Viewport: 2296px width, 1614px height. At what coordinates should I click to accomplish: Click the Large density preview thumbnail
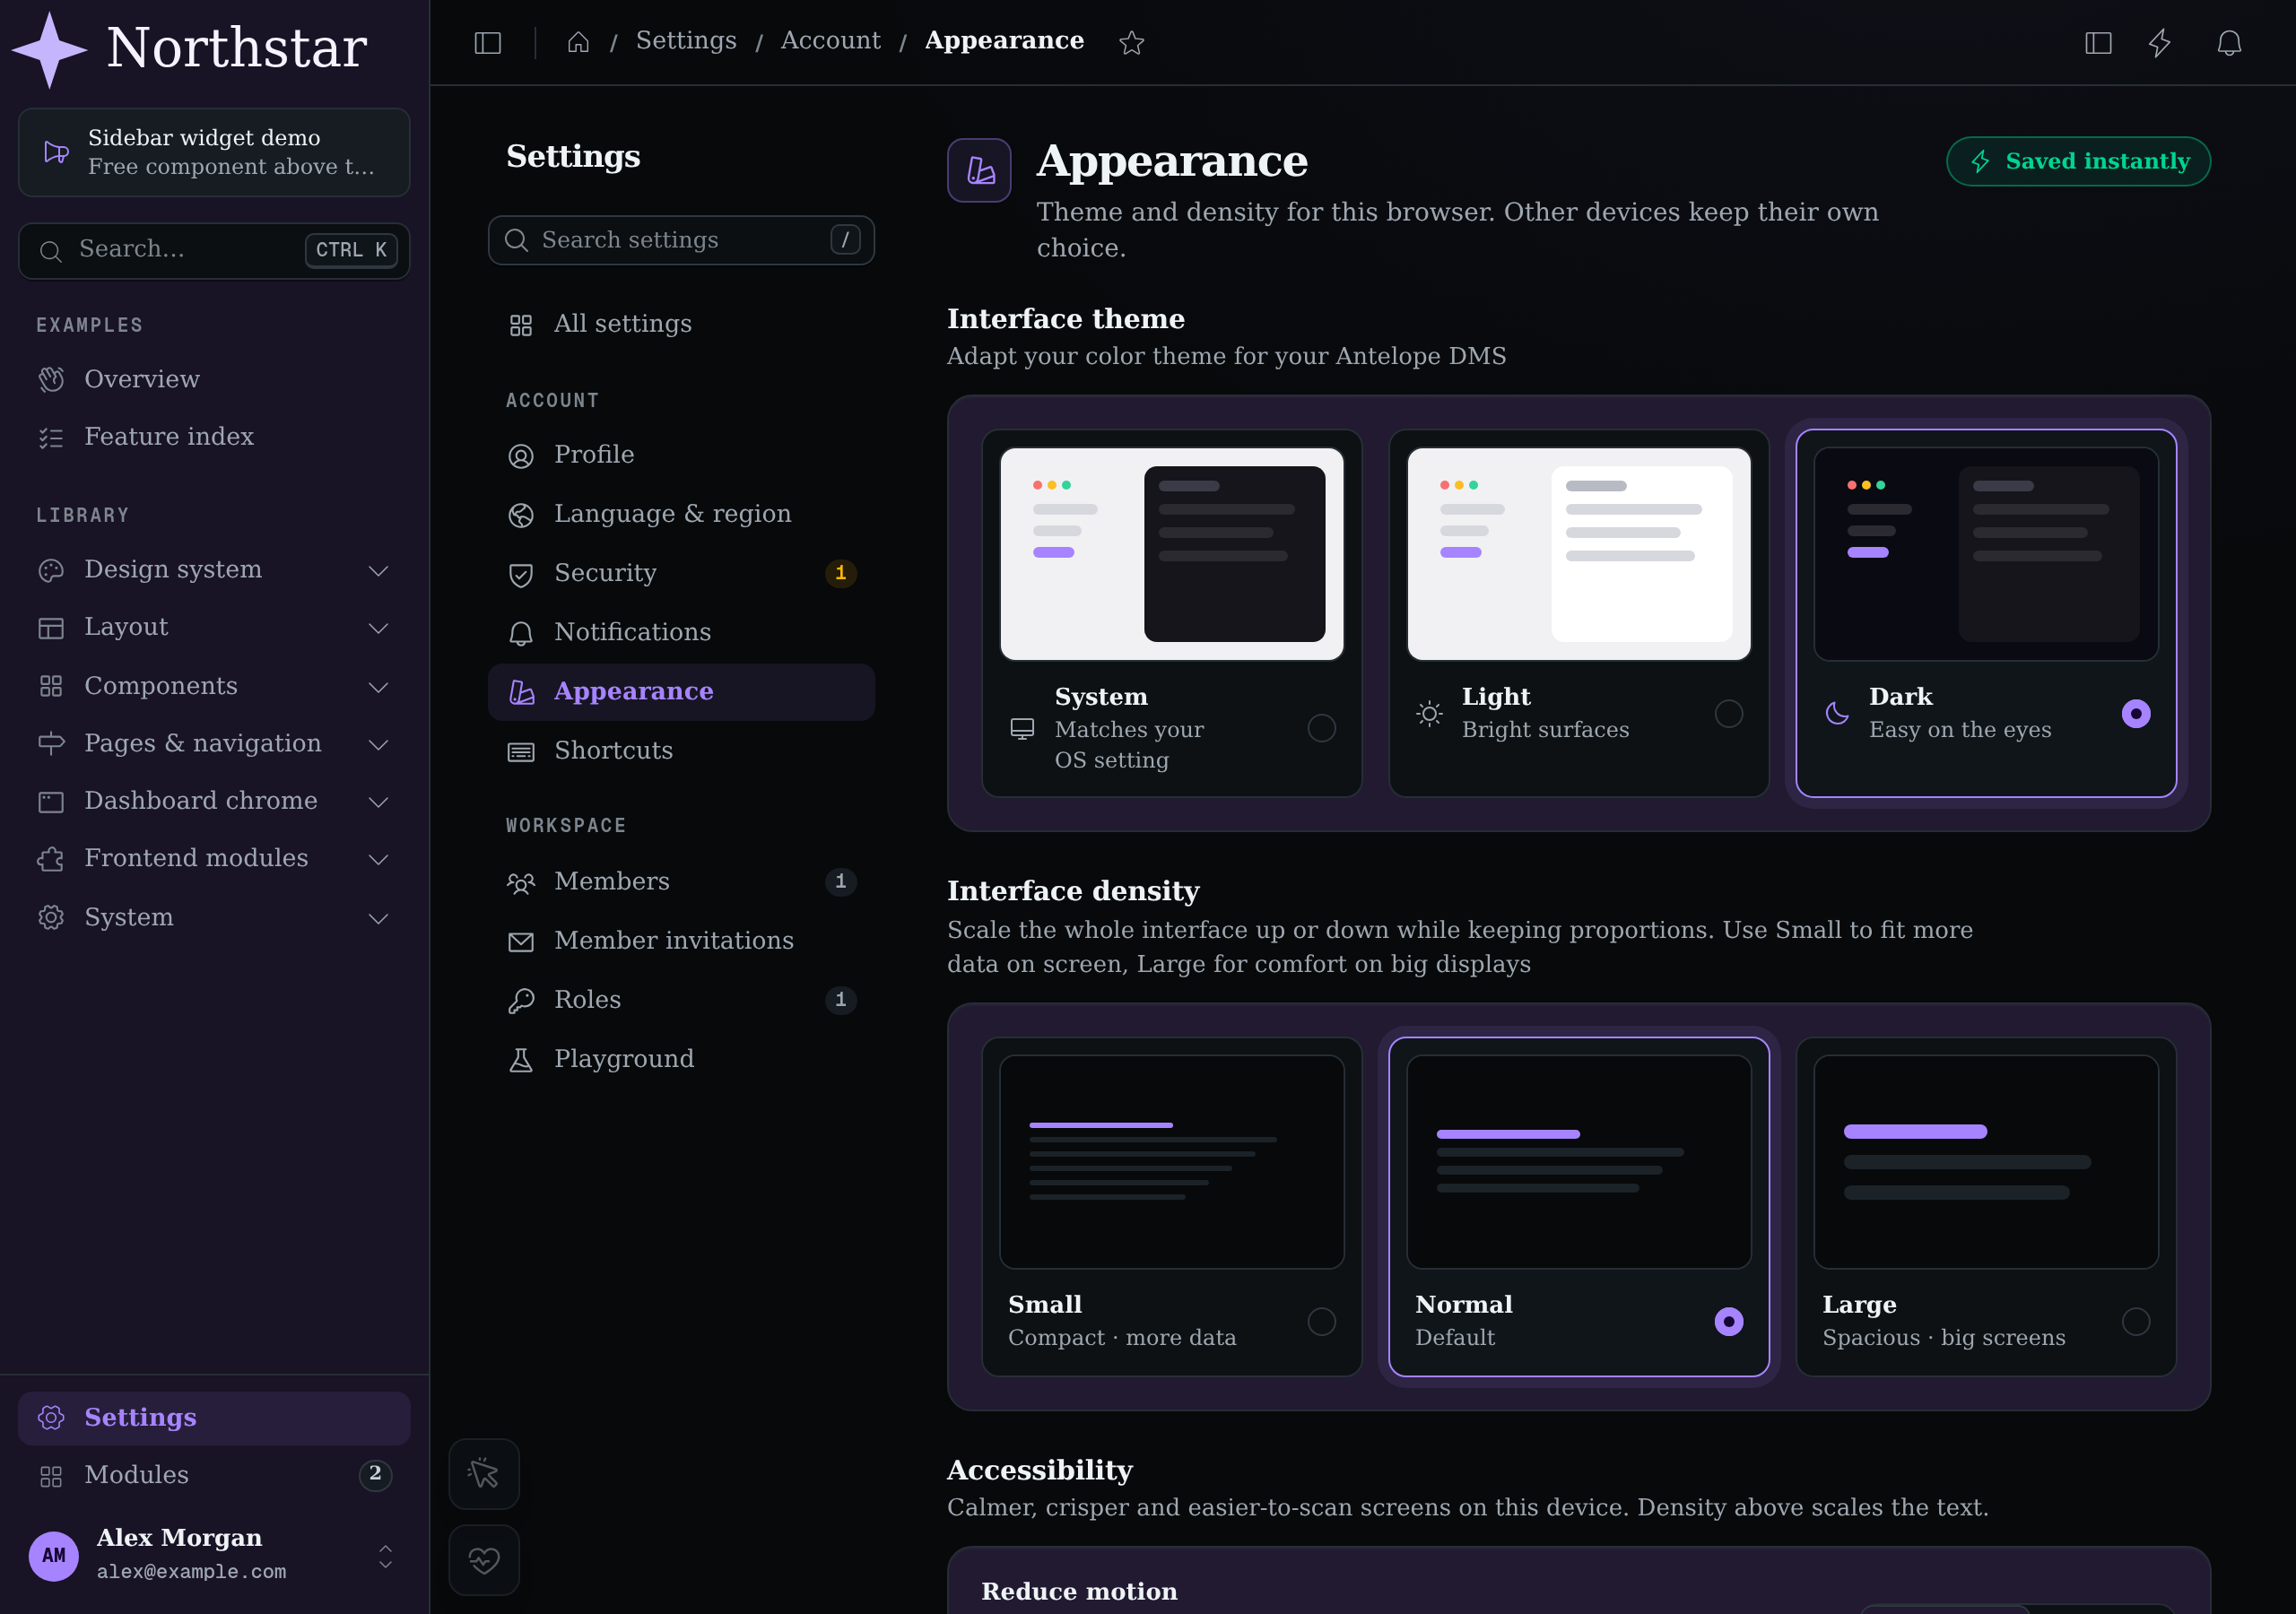pos(1985,1162)
